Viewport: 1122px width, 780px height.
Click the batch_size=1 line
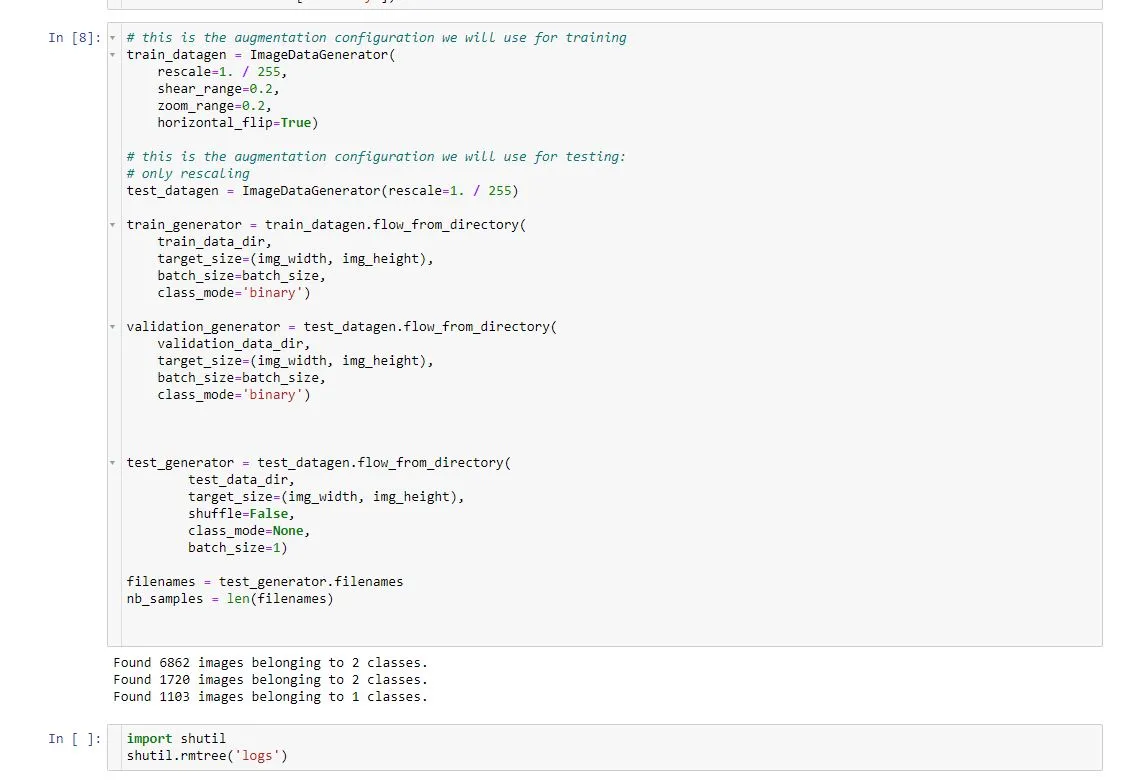coord(237,548)
